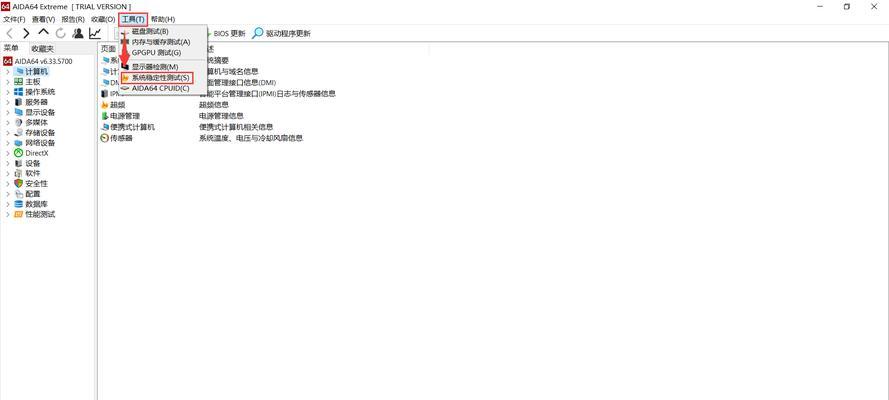Switch to the 收藏夹 tab
Image resolution: width=889 pixels, height=400 pixels.
[x=43, y=49]
